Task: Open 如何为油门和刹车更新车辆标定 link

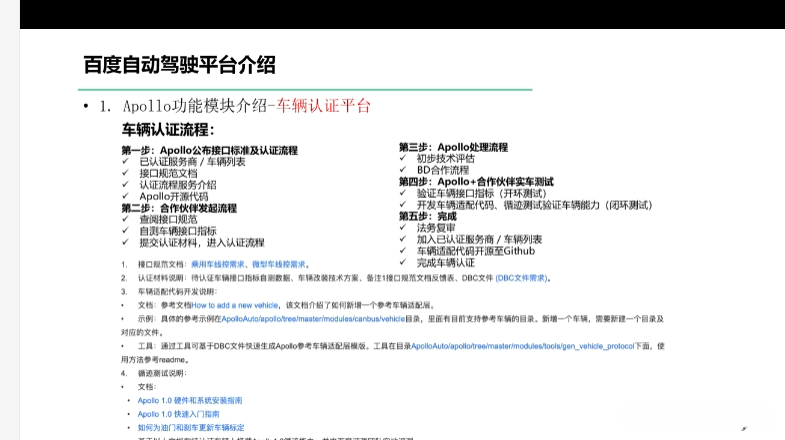Action: coord(191,427)
